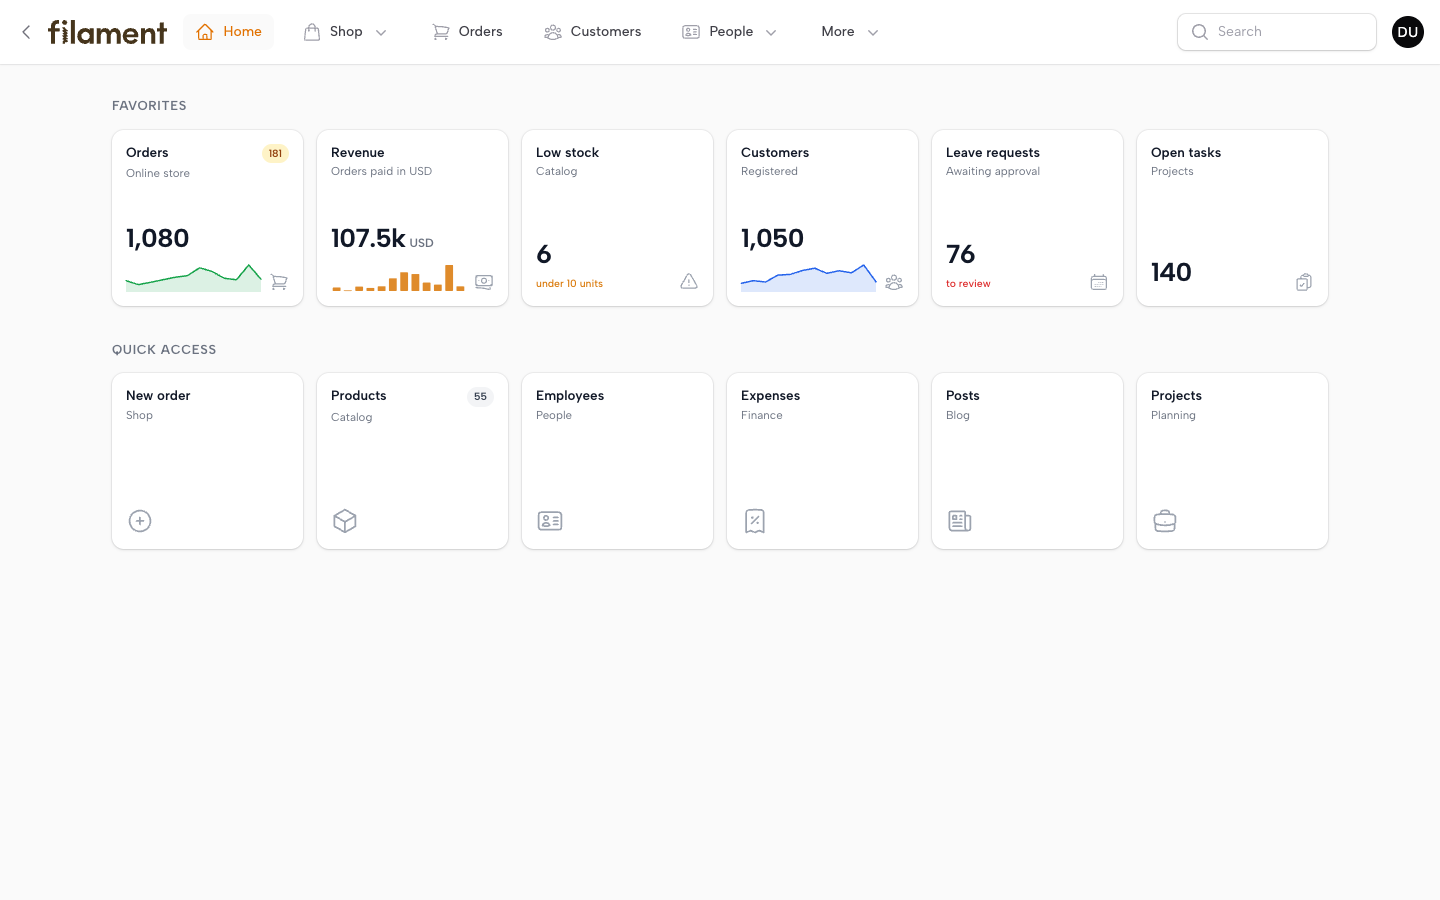Image resolution: width=1440 pixels, height=900 pixels.
Task: Expand the Shop dropdown menu
Action: [346, 32]
